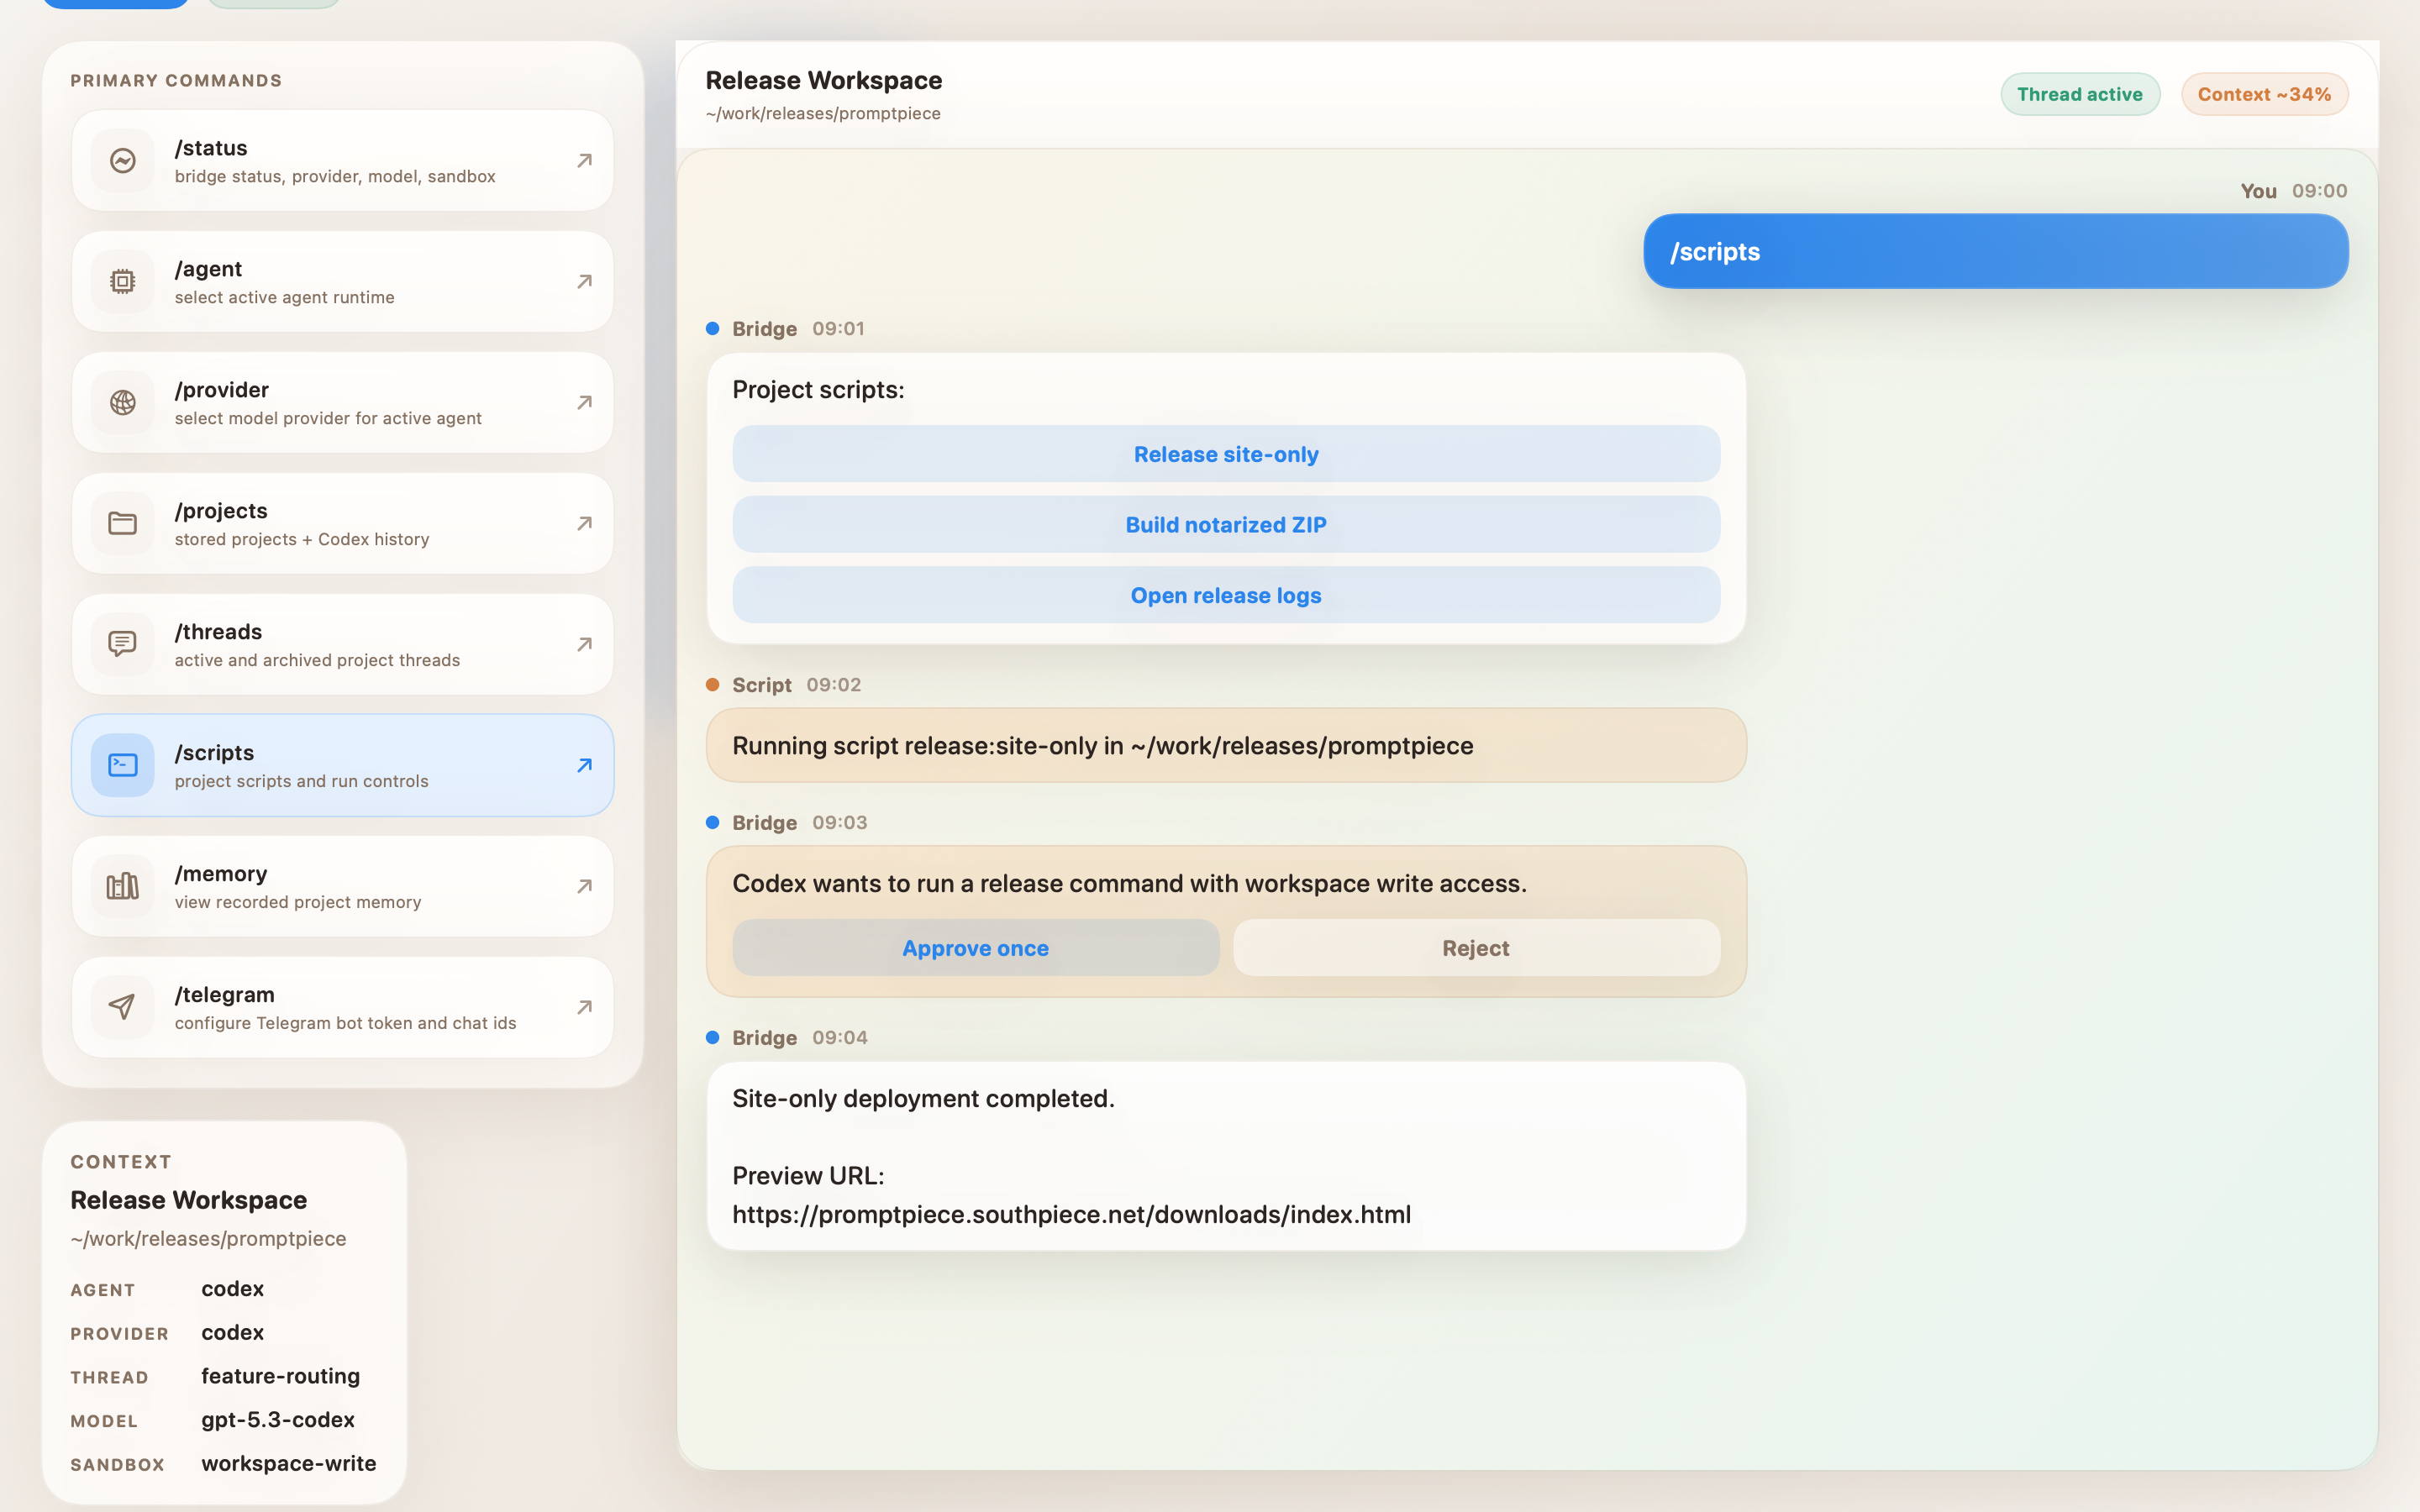The height and width of the screenshot is (1512, 2420).
Task: Click the arrow icon on /agent card
Action: click(584, 281)
